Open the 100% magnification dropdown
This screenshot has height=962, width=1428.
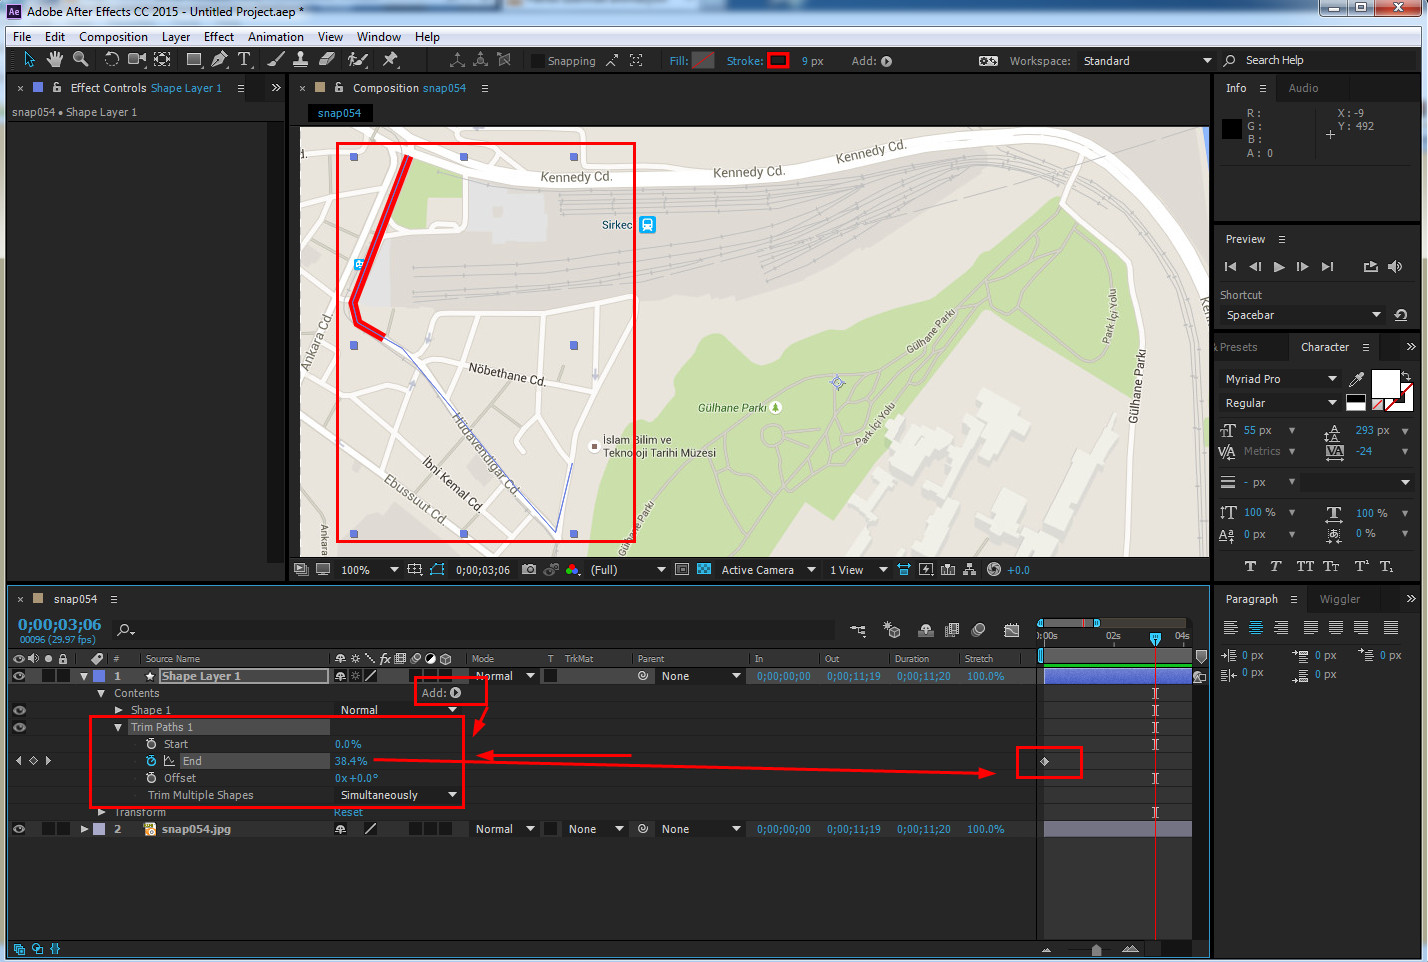point(369,570)
